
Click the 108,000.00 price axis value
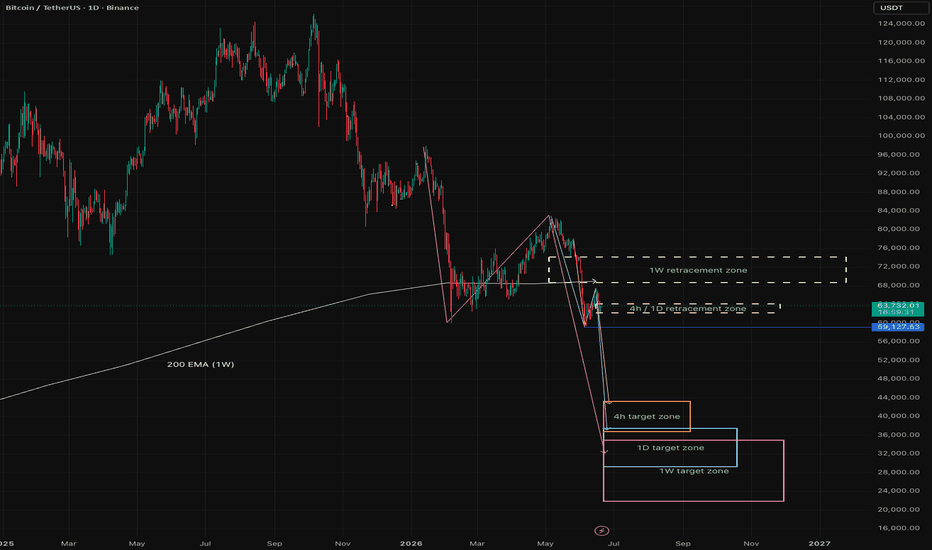(x=902, y=98)
